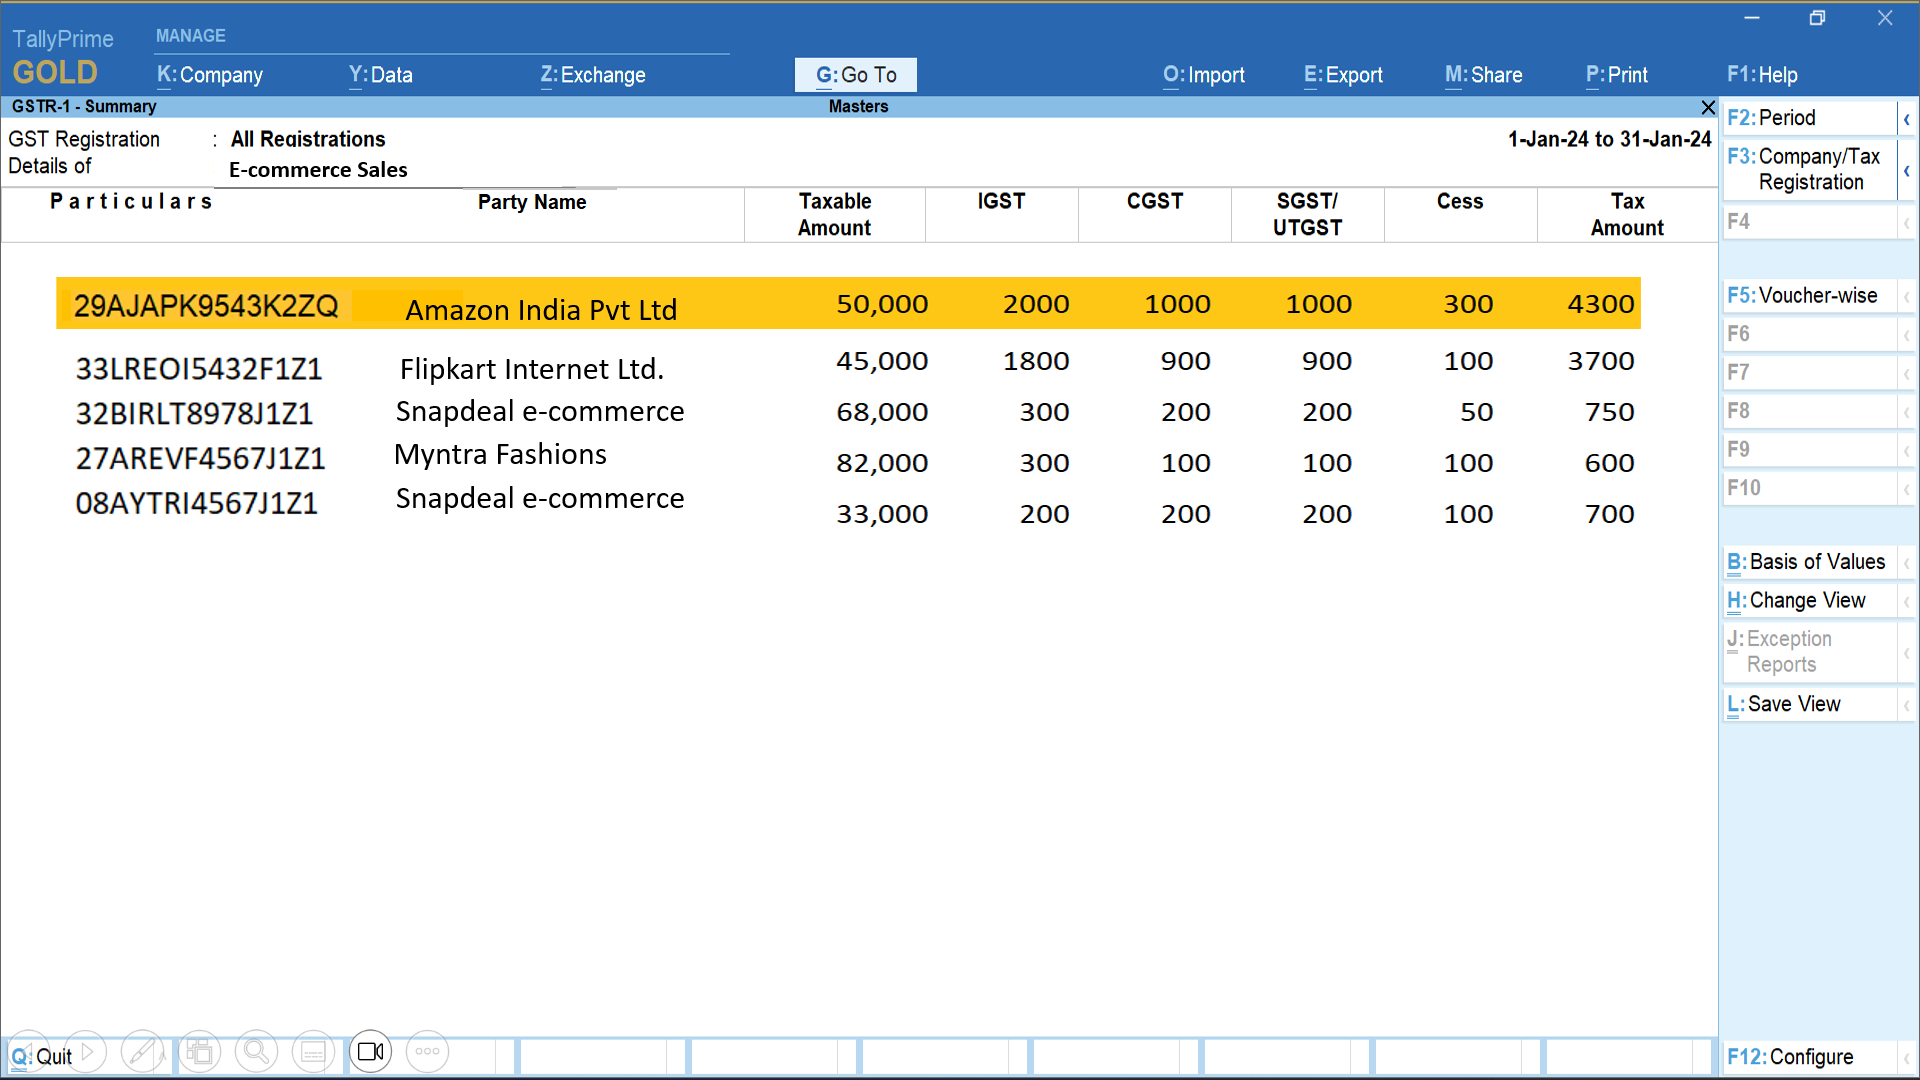Close the GSTR-1 Summary report window
The image size is (1920, 1080).
[x=1708, y=107]
